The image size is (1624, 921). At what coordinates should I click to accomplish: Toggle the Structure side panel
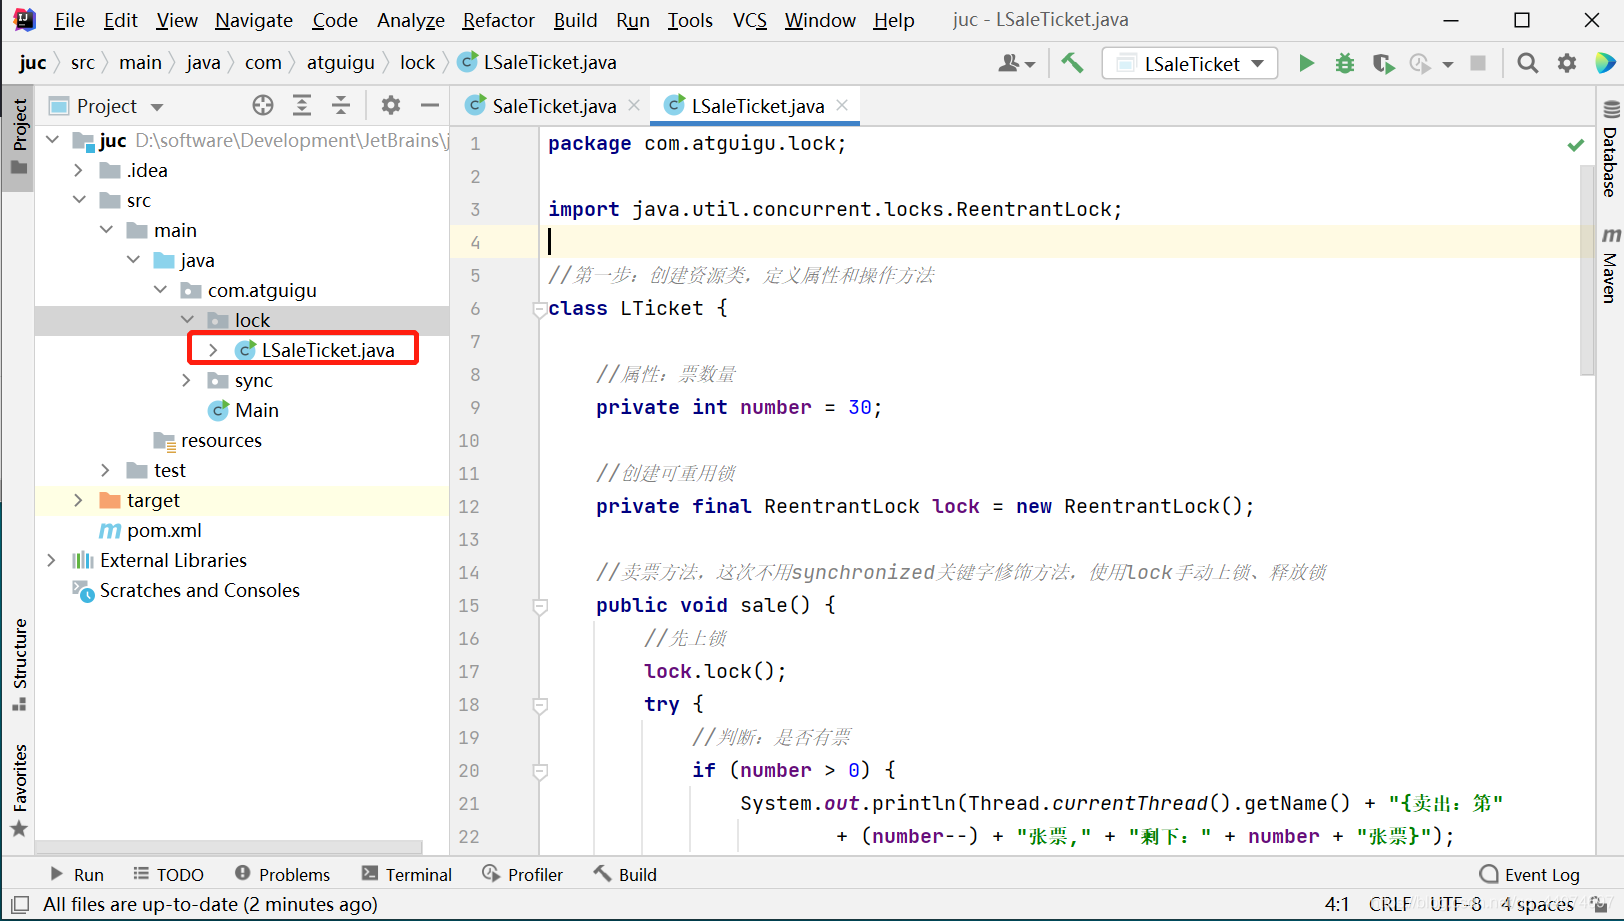[x=19, y=664]
